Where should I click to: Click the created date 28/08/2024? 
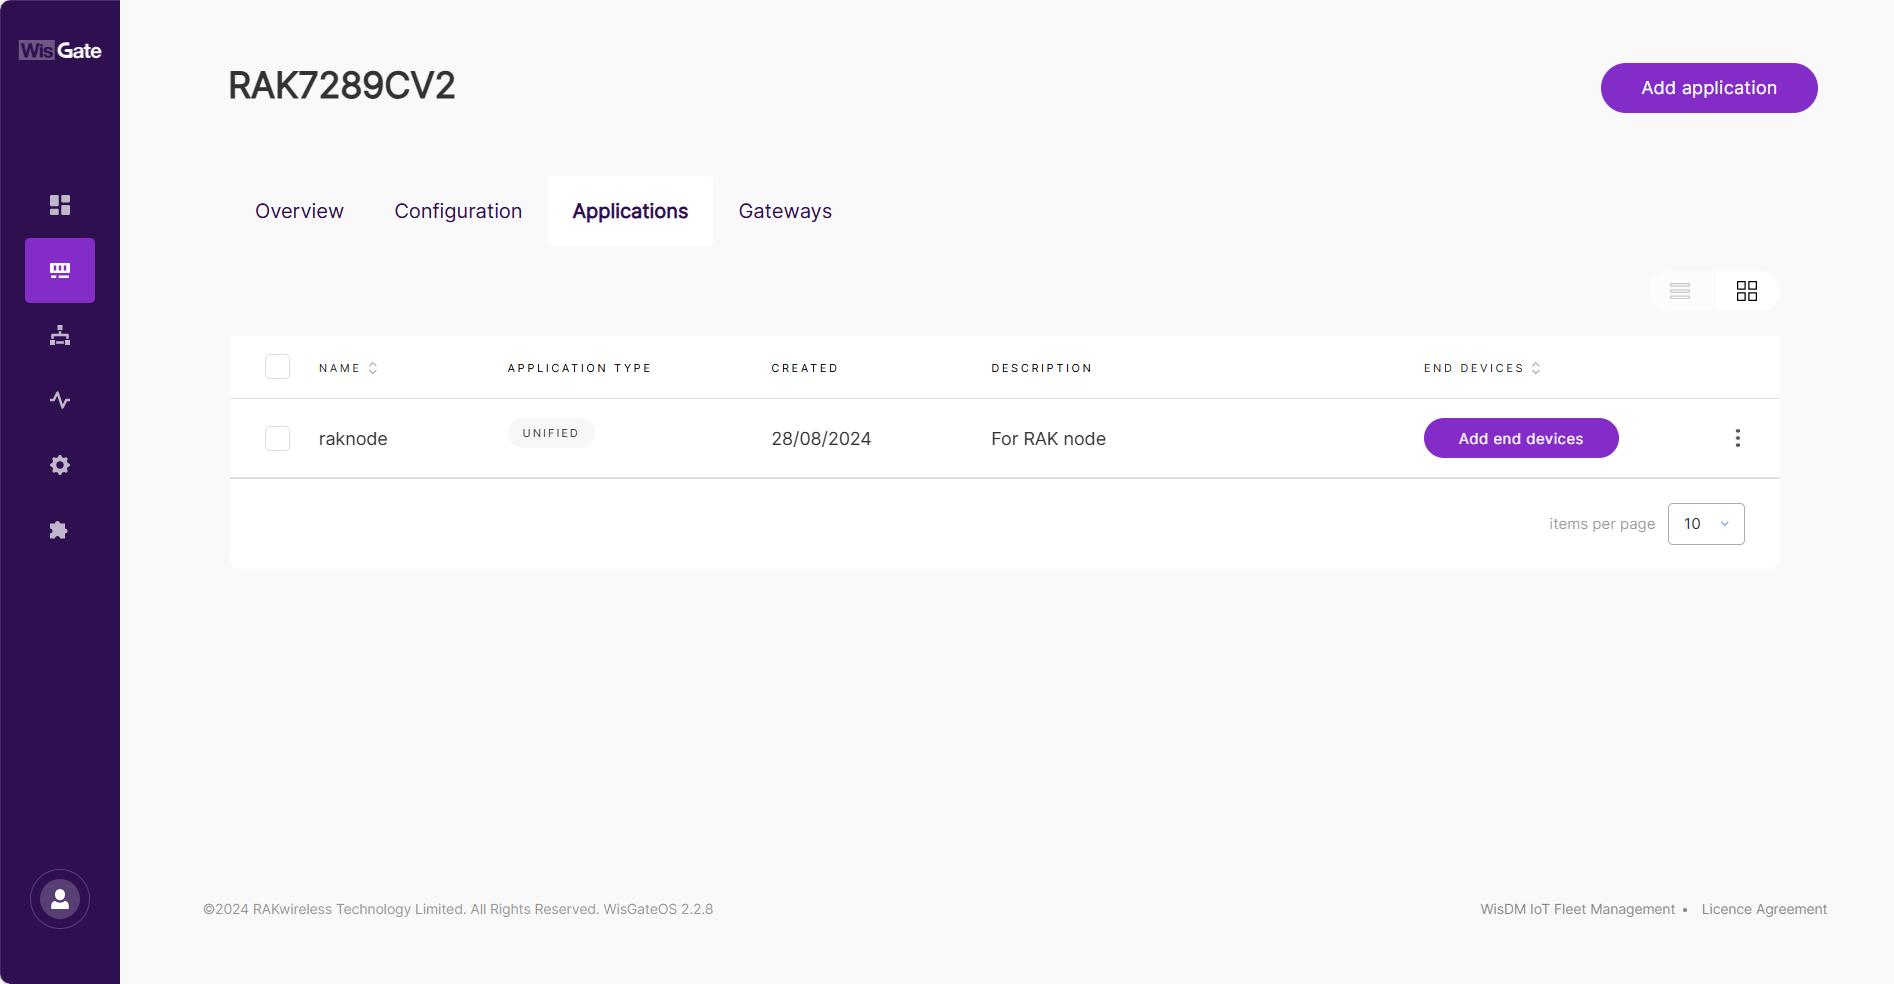pyautogui.click(x=821, y=439)
